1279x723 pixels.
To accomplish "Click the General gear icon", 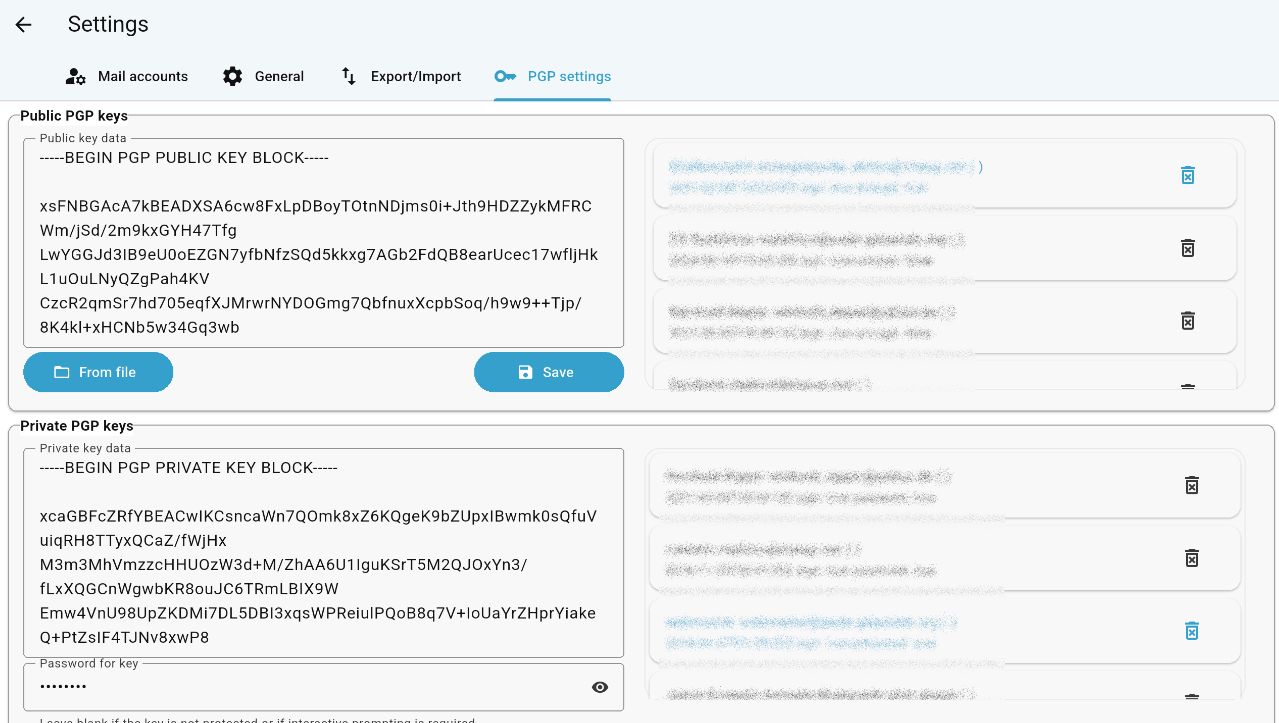I will 233,76.
